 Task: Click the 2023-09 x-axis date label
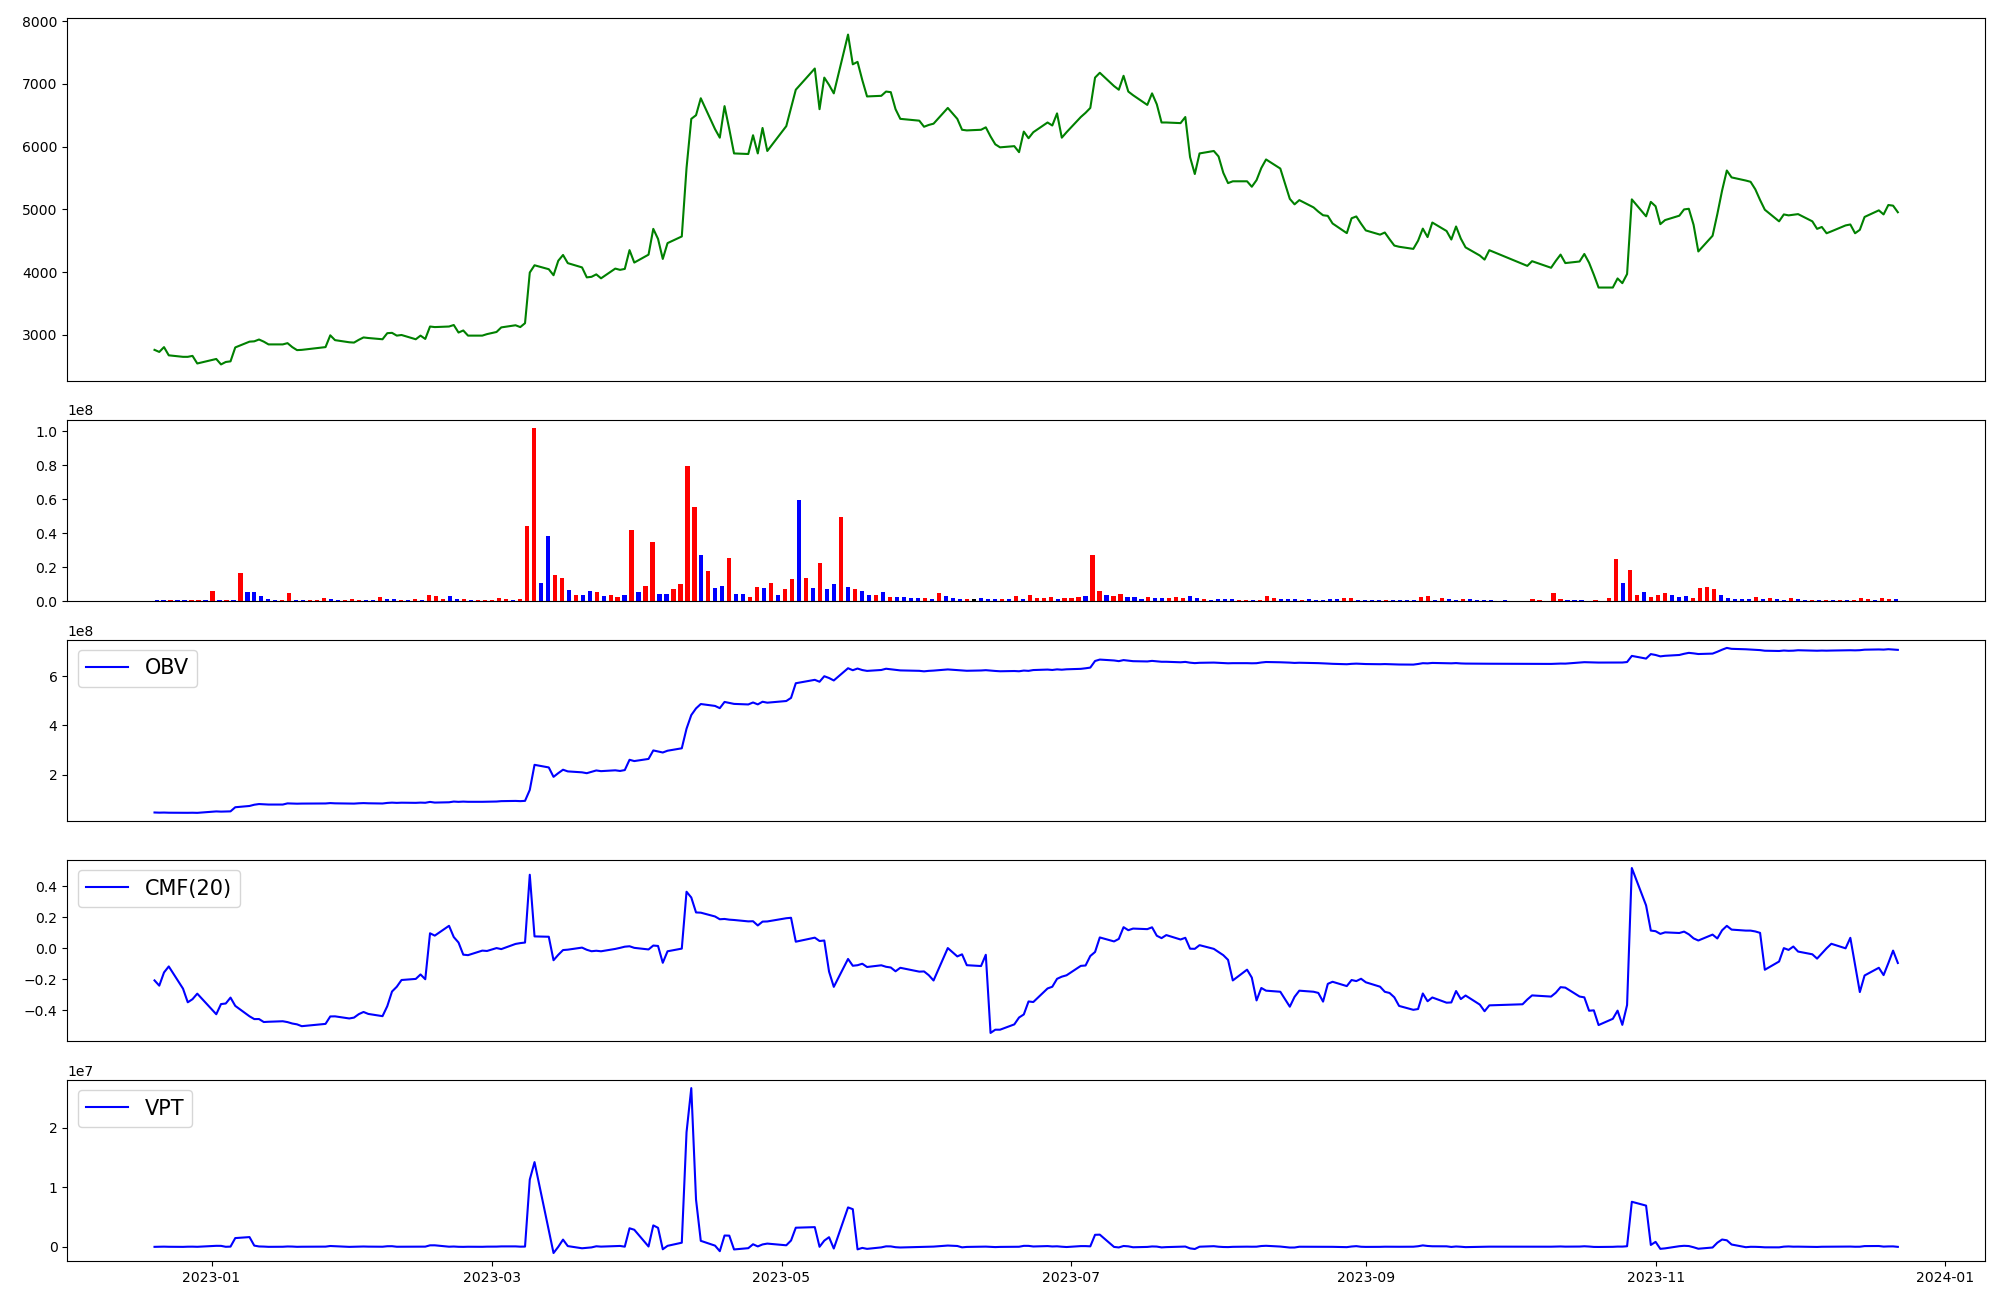[x=1365, y=1276]
